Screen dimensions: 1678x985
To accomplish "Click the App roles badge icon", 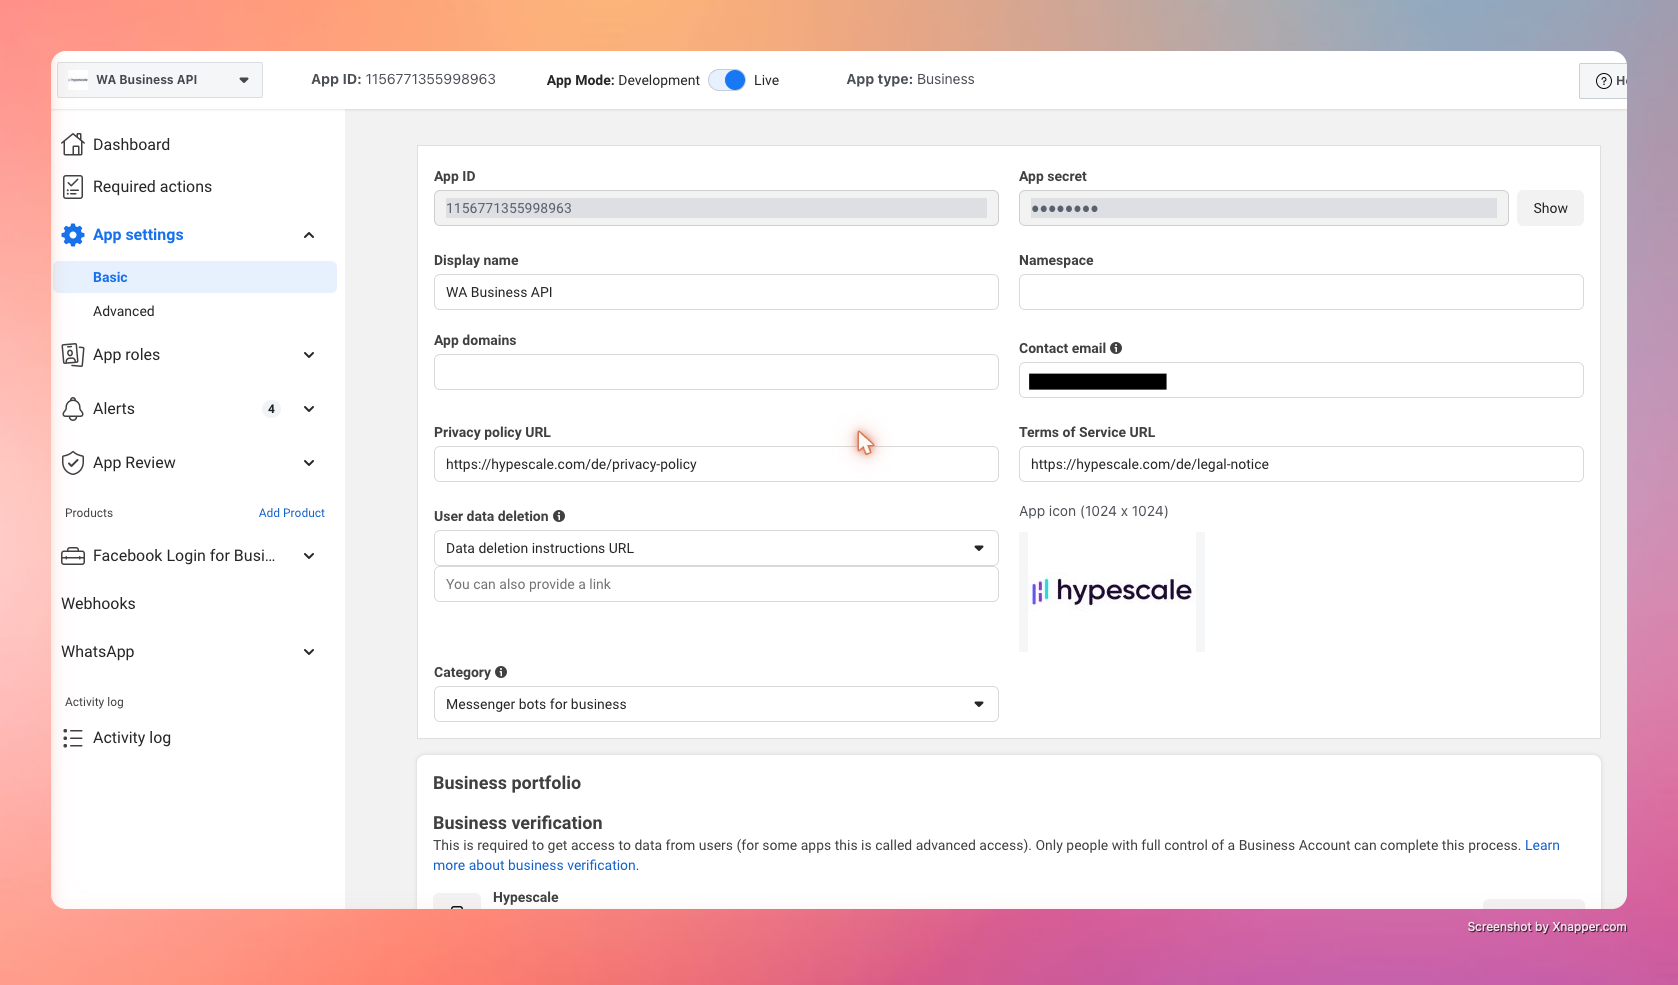I will [73, 355].
